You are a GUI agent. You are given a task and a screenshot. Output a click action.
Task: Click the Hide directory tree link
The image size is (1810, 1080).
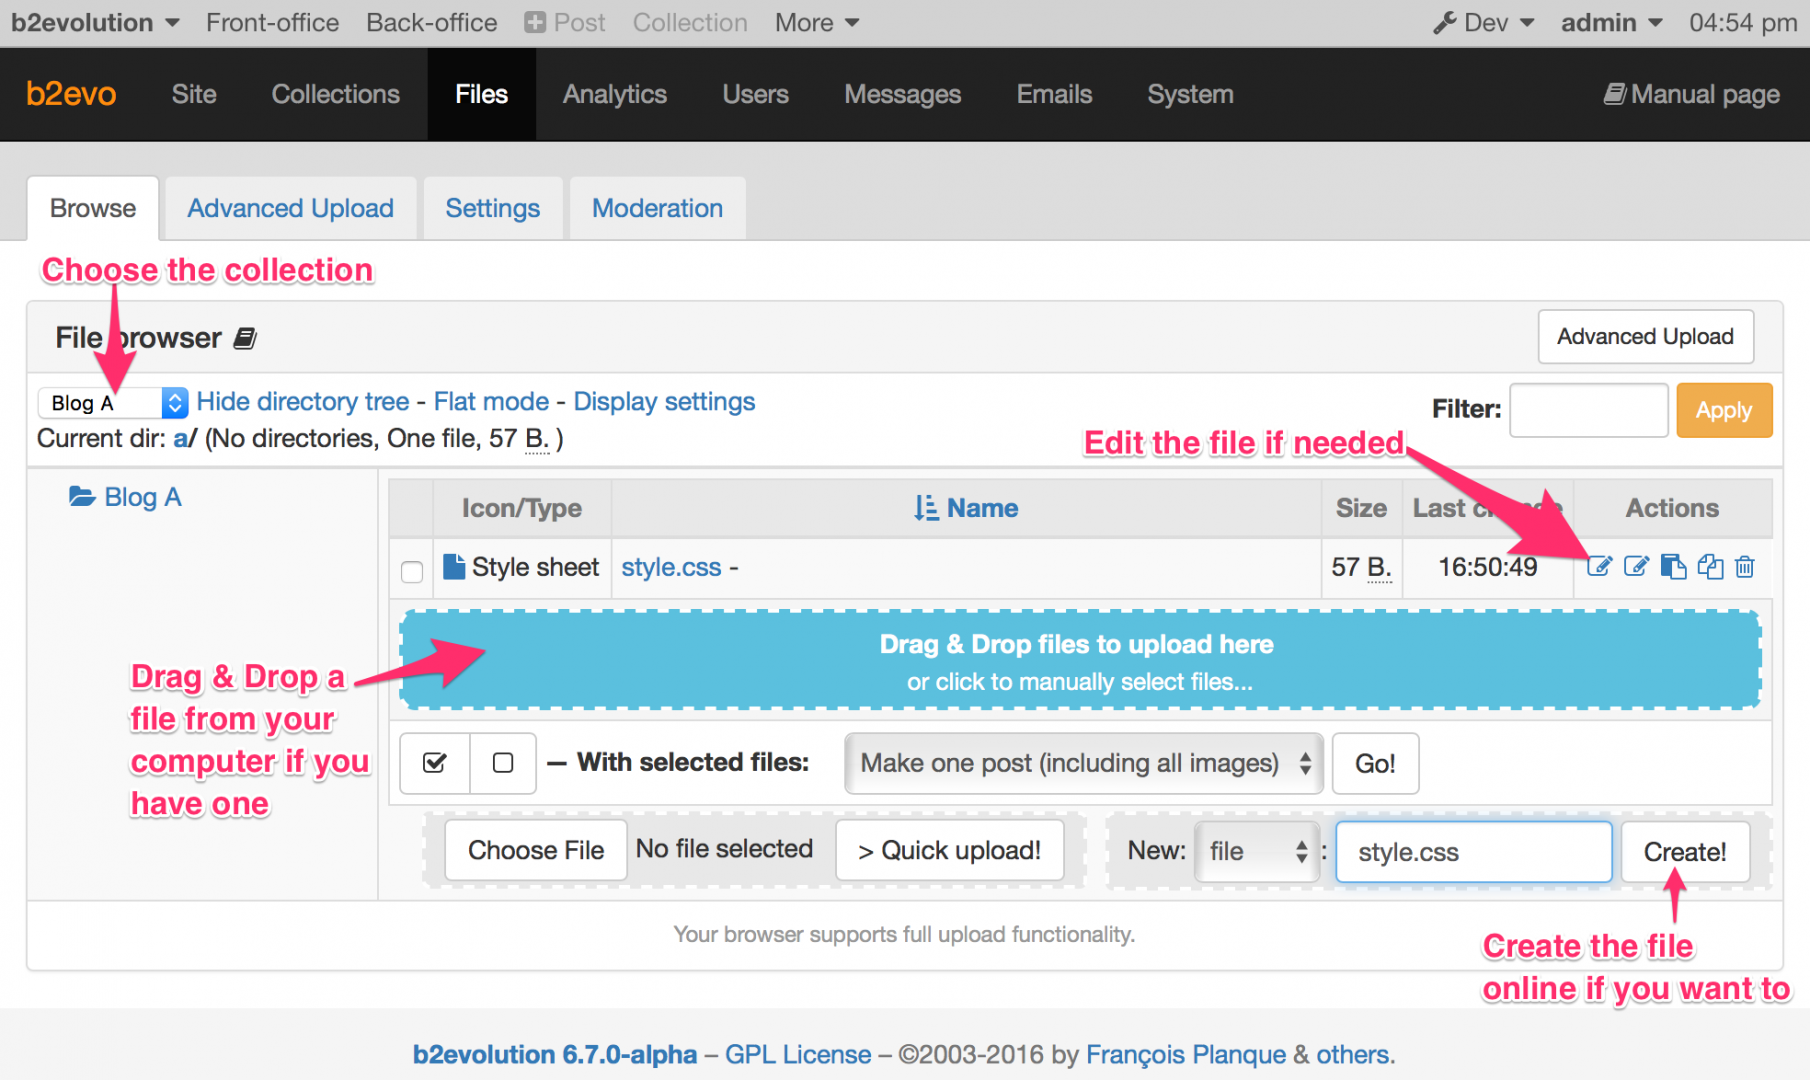point(302,401)
